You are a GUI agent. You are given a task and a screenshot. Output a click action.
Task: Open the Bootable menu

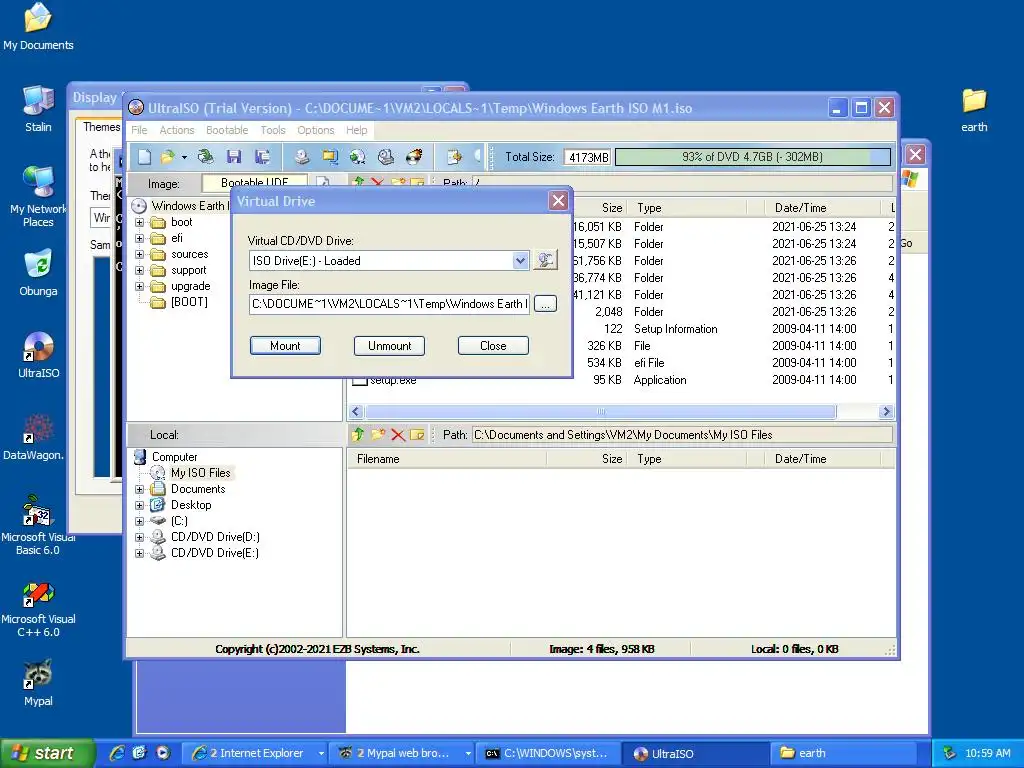[227, 130]
